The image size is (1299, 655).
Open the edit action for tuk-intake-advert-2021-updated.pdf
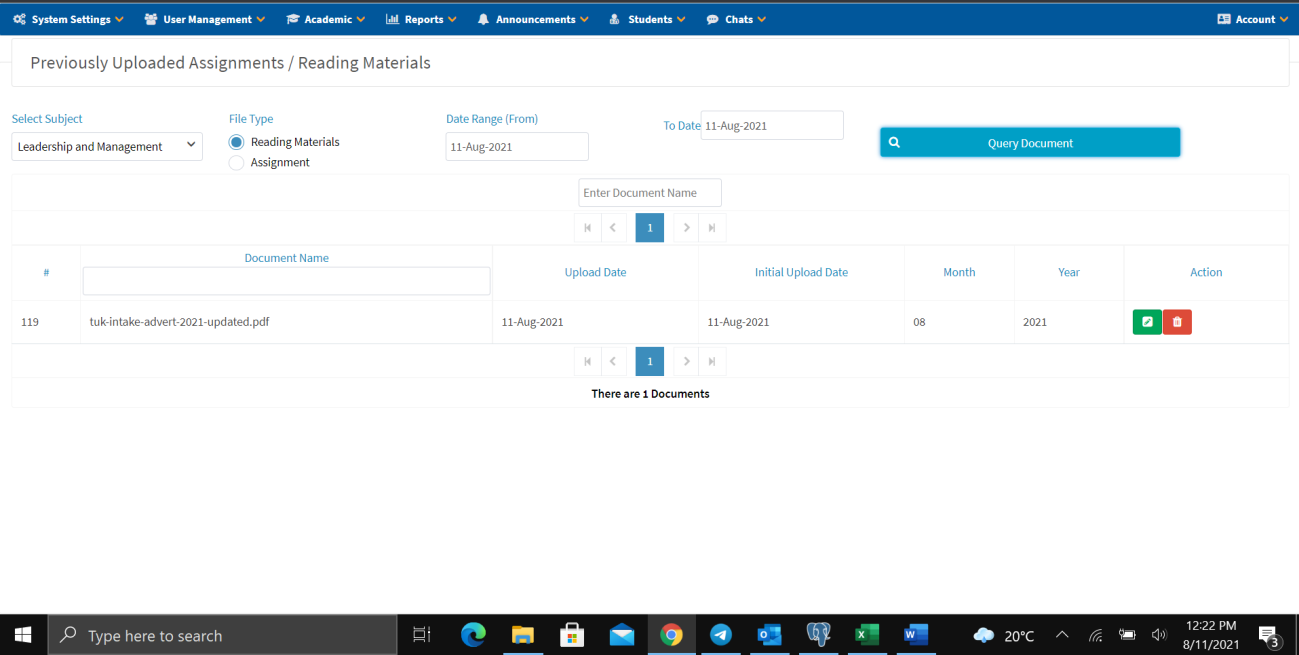pyautogui.click(x=1147, y=322)
